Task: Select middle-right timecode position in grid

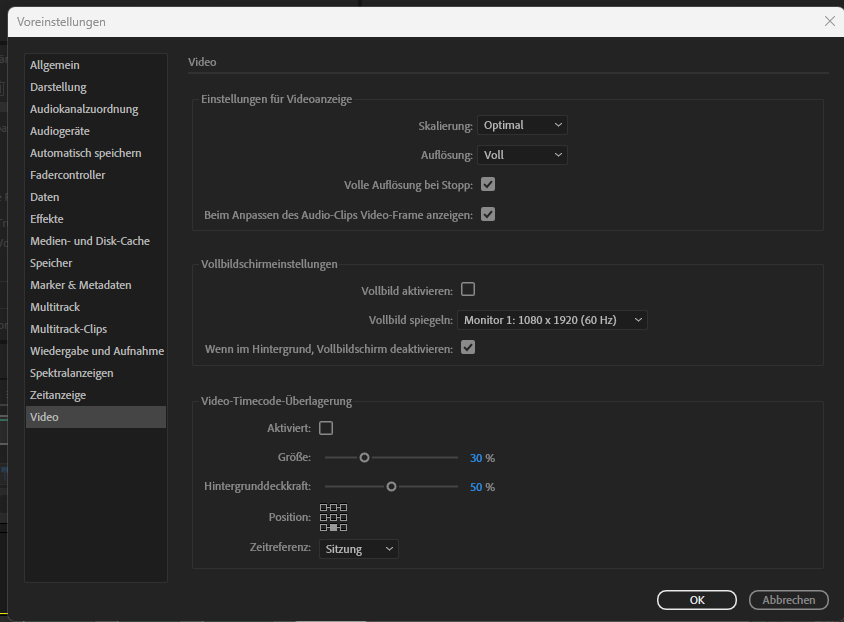Action: coord(343,517)
